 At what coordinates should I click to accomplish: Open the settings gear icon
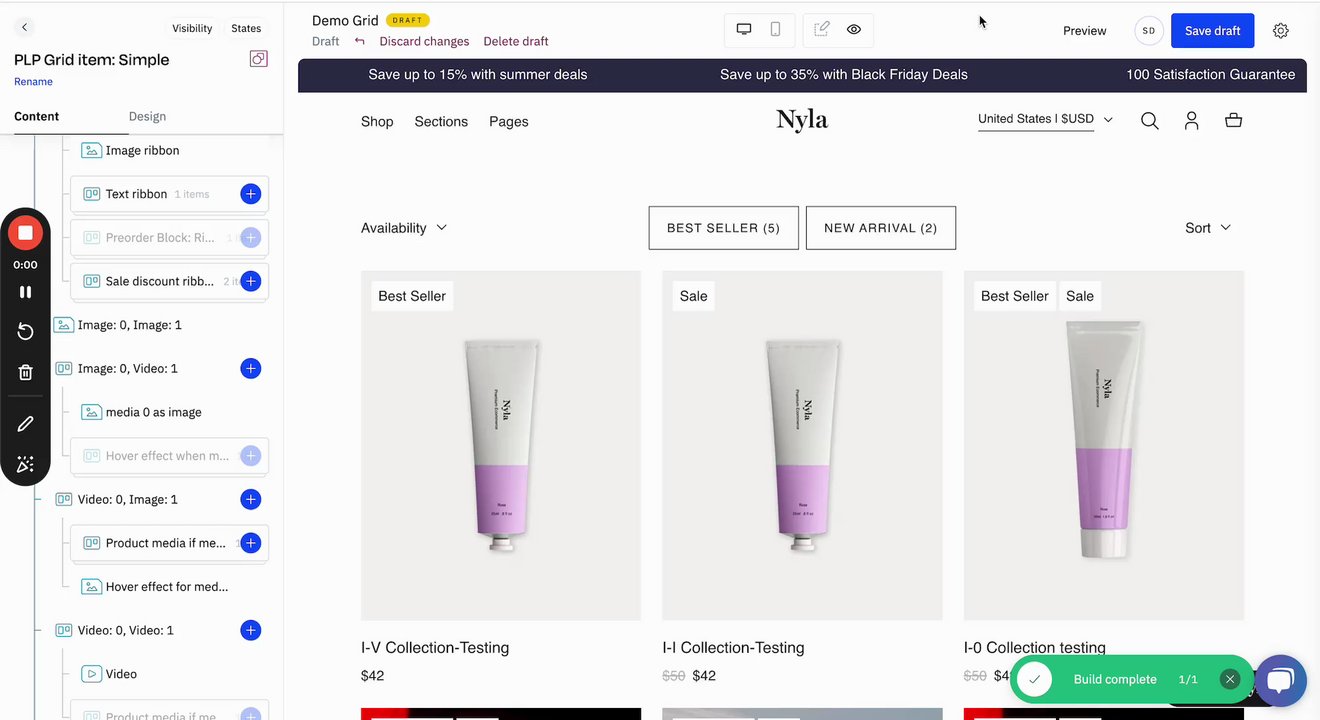click(x=1281, y=31)
